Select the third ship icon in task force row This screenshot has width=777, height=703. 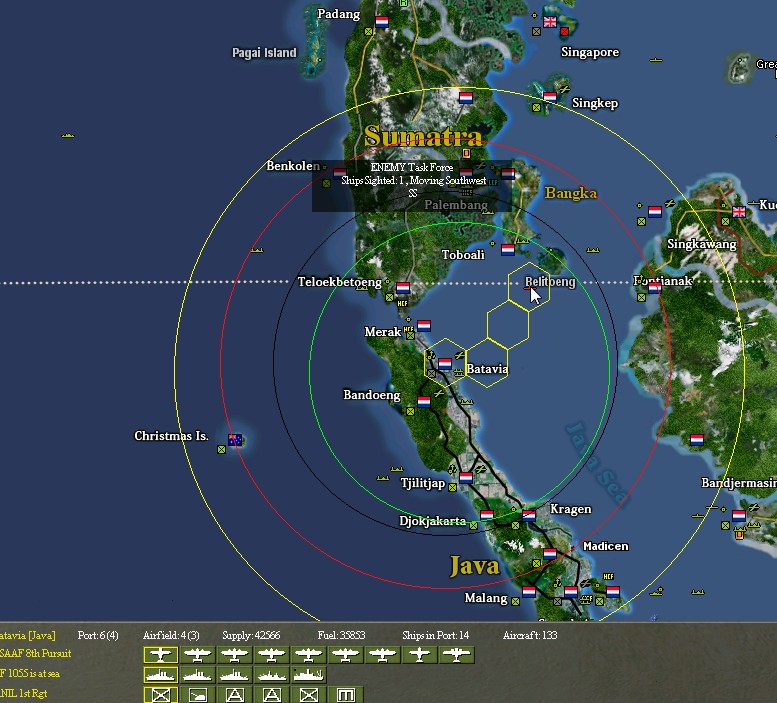pos(235,675)
